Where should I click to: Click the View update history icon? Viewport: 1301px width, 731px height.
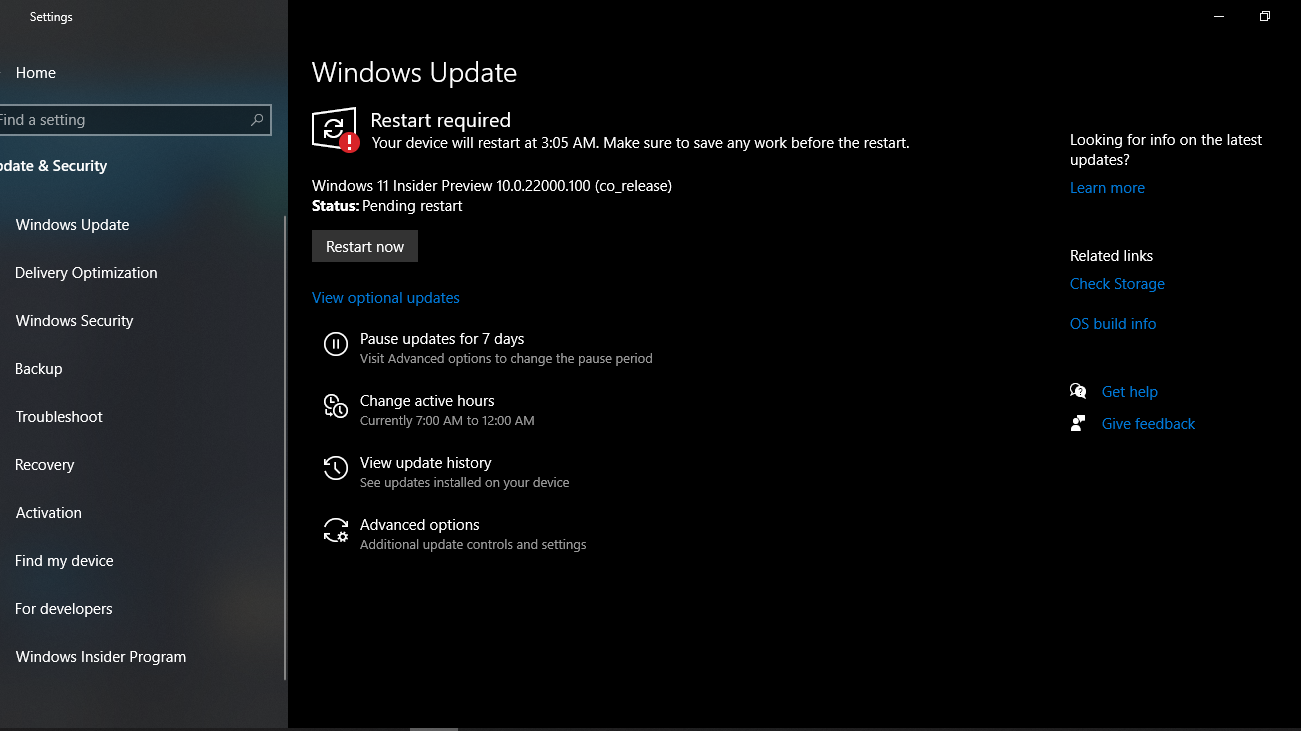[x=336, y=468]
